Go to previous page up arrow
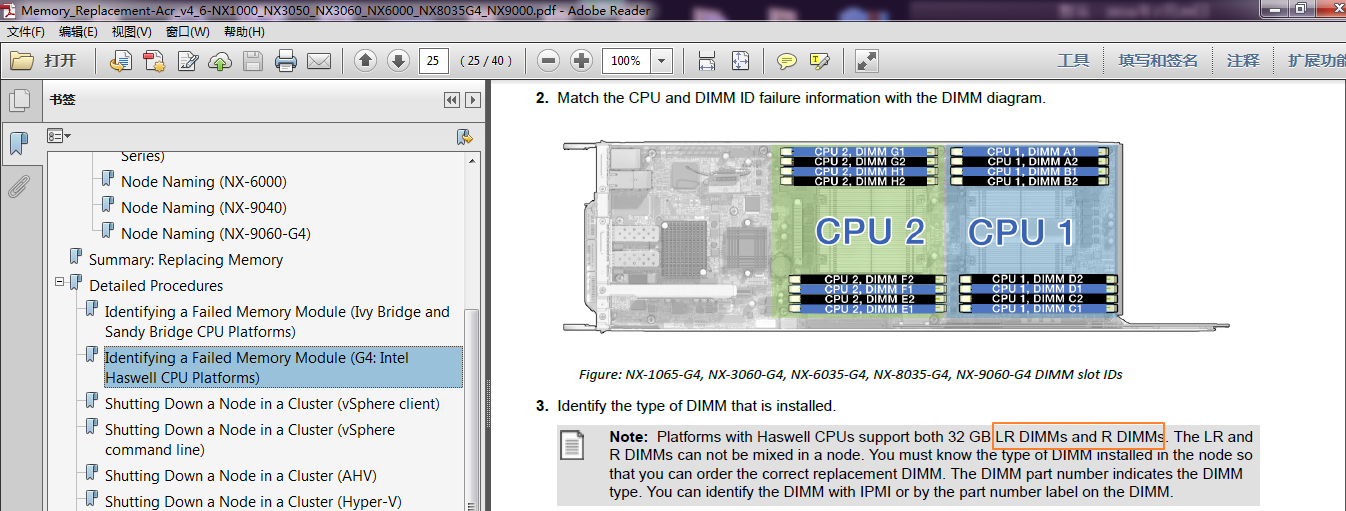The image size is (1346, 511). coord(366,61)
